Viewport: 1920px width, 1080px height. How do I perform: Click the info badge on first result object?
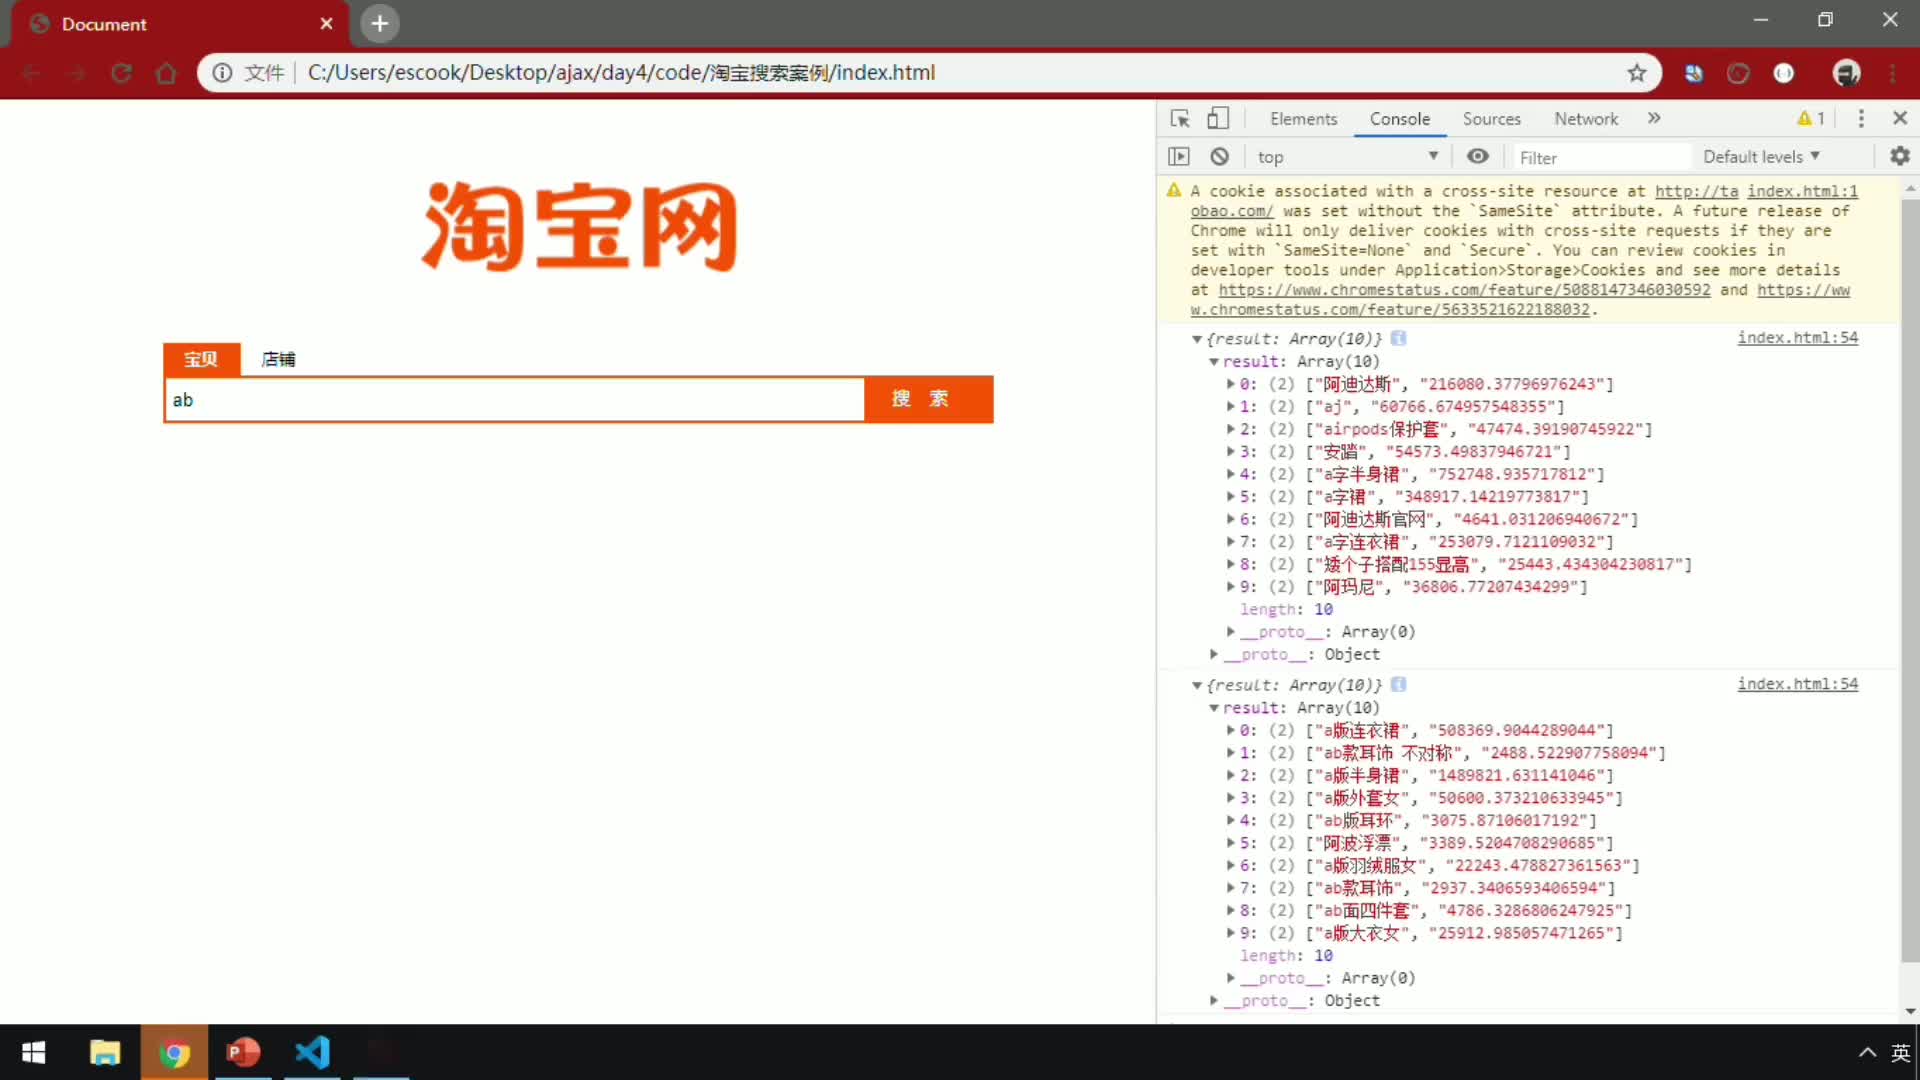coord(1398,338)
